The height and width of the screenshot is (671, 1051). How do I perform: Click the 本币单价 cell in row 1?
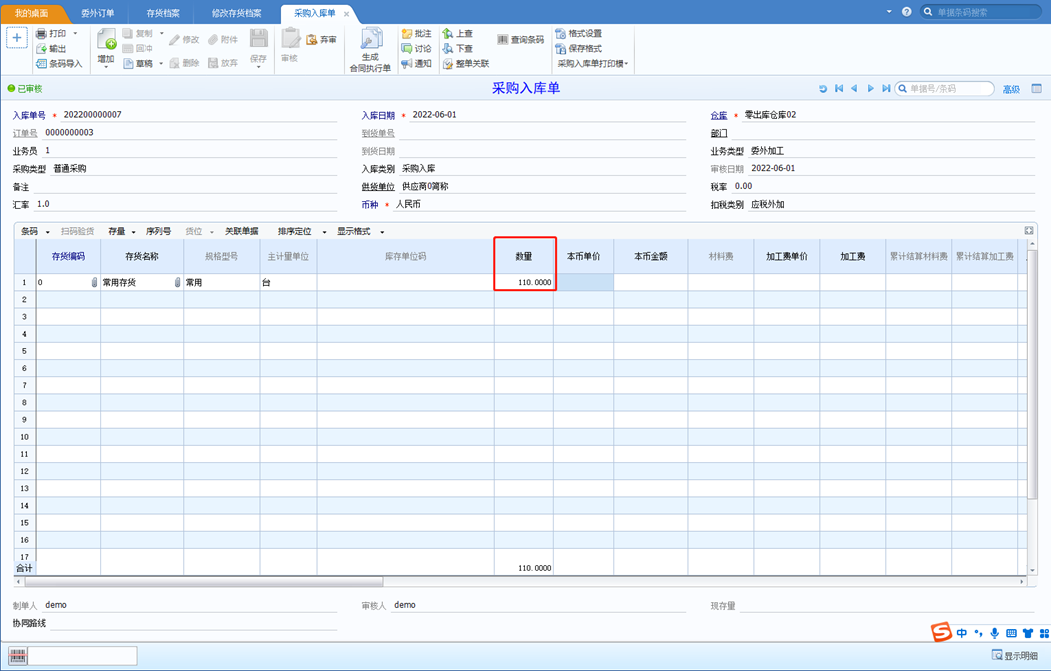[x=583, y=282]
